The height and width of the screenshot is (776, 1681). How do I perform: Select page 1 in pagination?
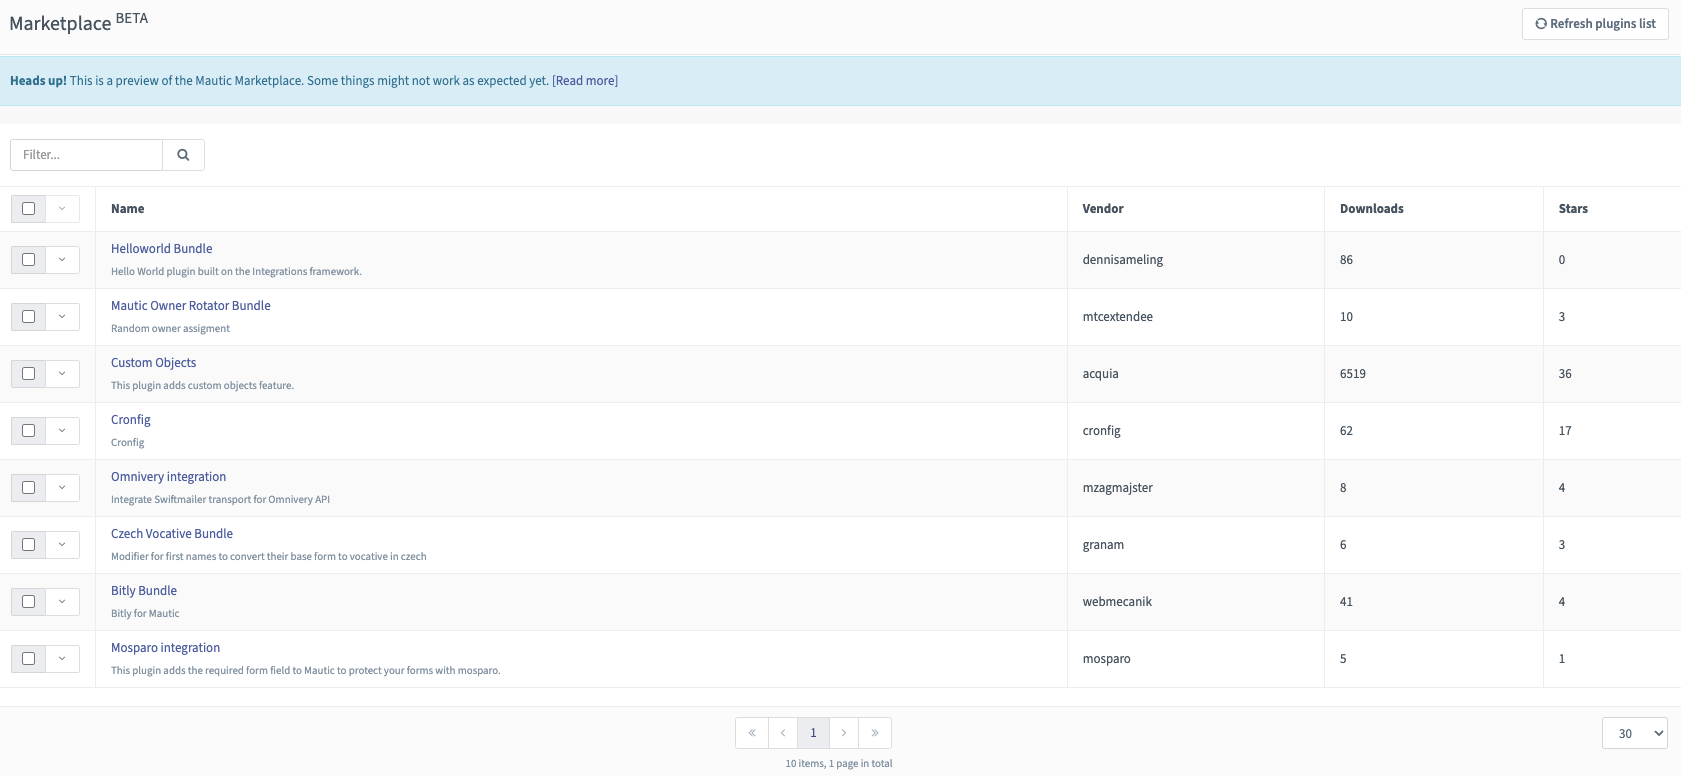(813, 733)
